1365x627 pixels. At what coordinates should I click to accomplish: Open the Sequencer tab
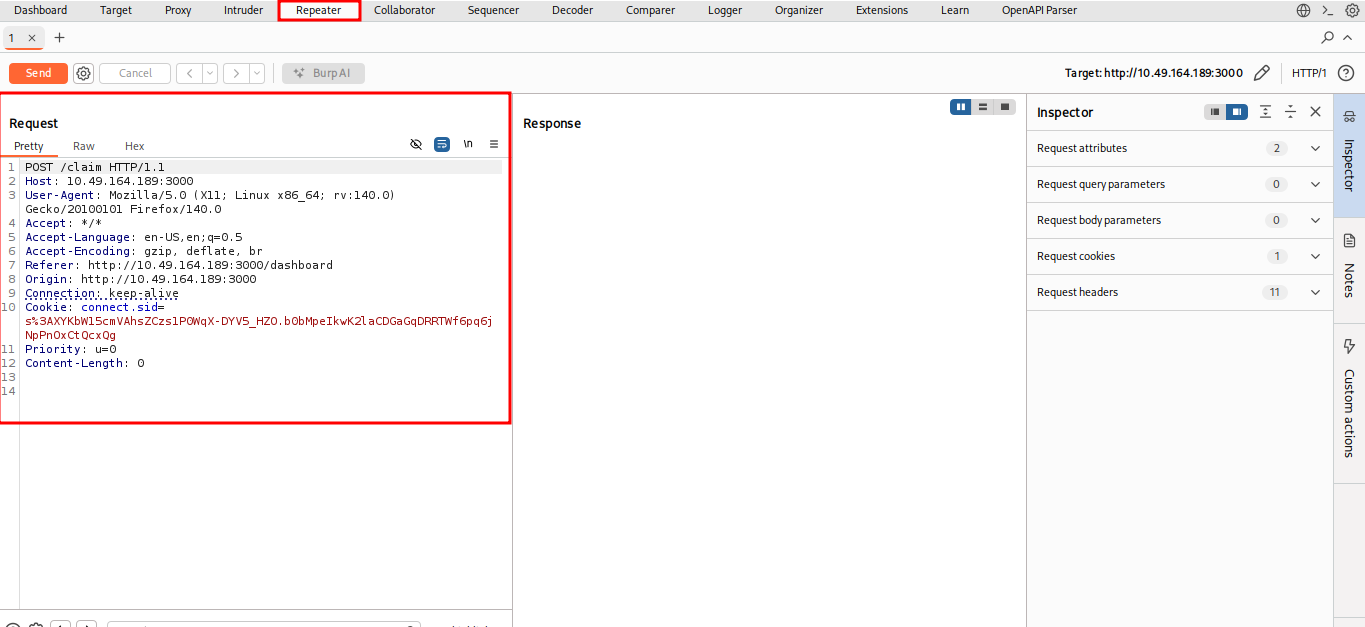point(494,10)
